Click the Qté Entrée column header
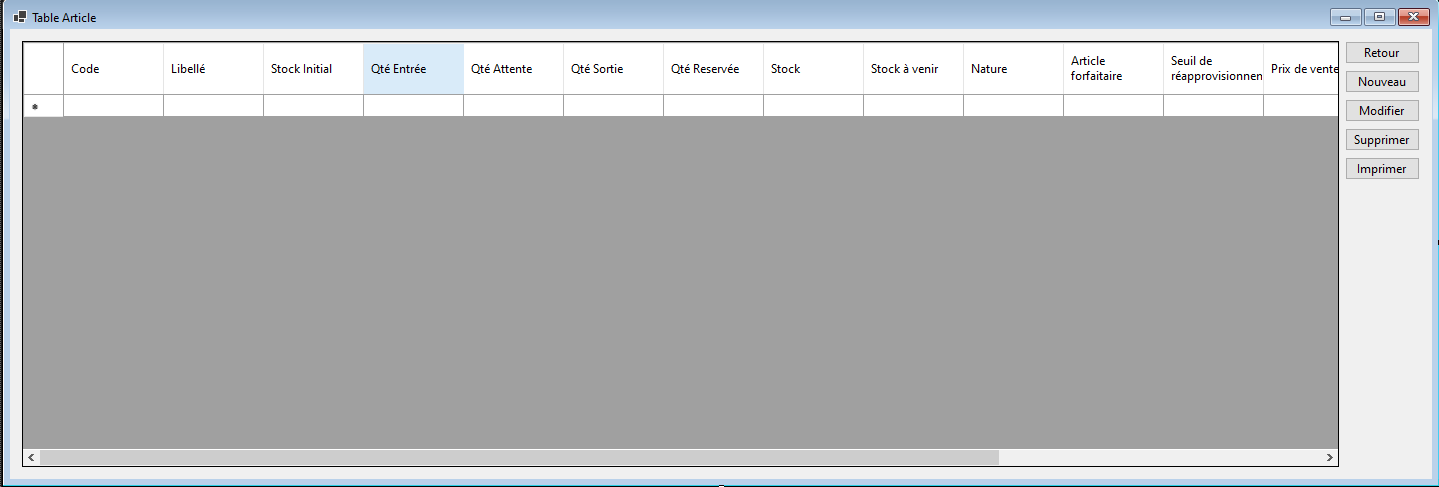 tap(413, 69)
